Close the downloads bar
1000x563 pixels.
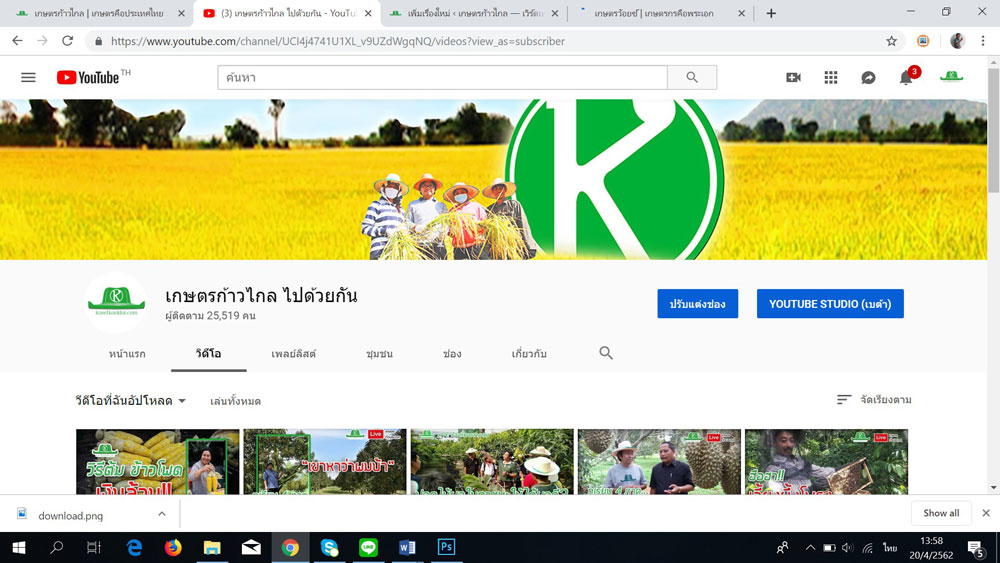pos(986,513)
